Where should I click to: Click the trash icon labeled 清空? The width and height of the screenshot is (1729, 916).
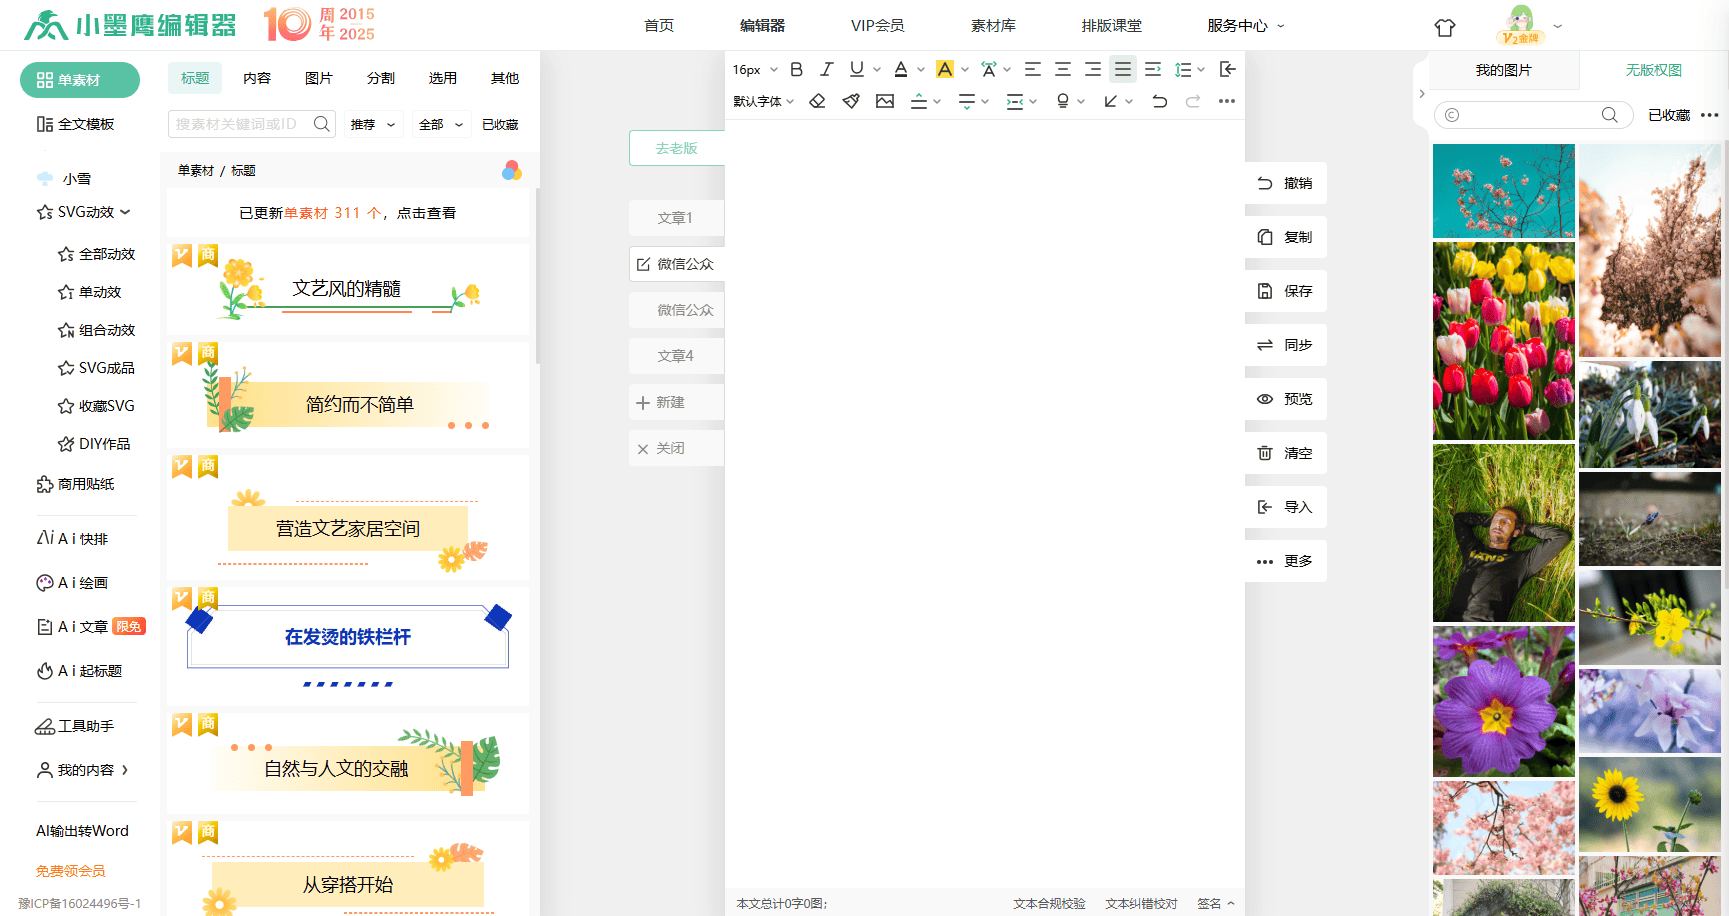pos(1285,453)
